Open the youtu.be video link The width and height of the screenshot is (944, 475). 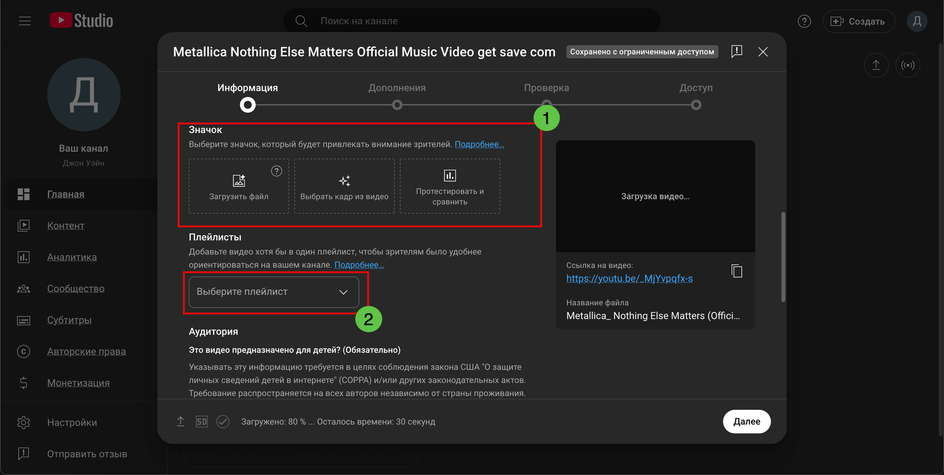(629, 278)
